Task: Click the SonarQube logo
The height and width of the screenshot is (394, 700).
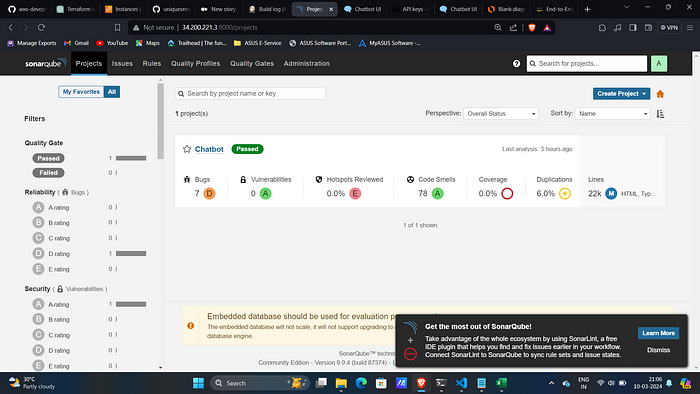Action: pyautogui.click(x=46, y=63)
